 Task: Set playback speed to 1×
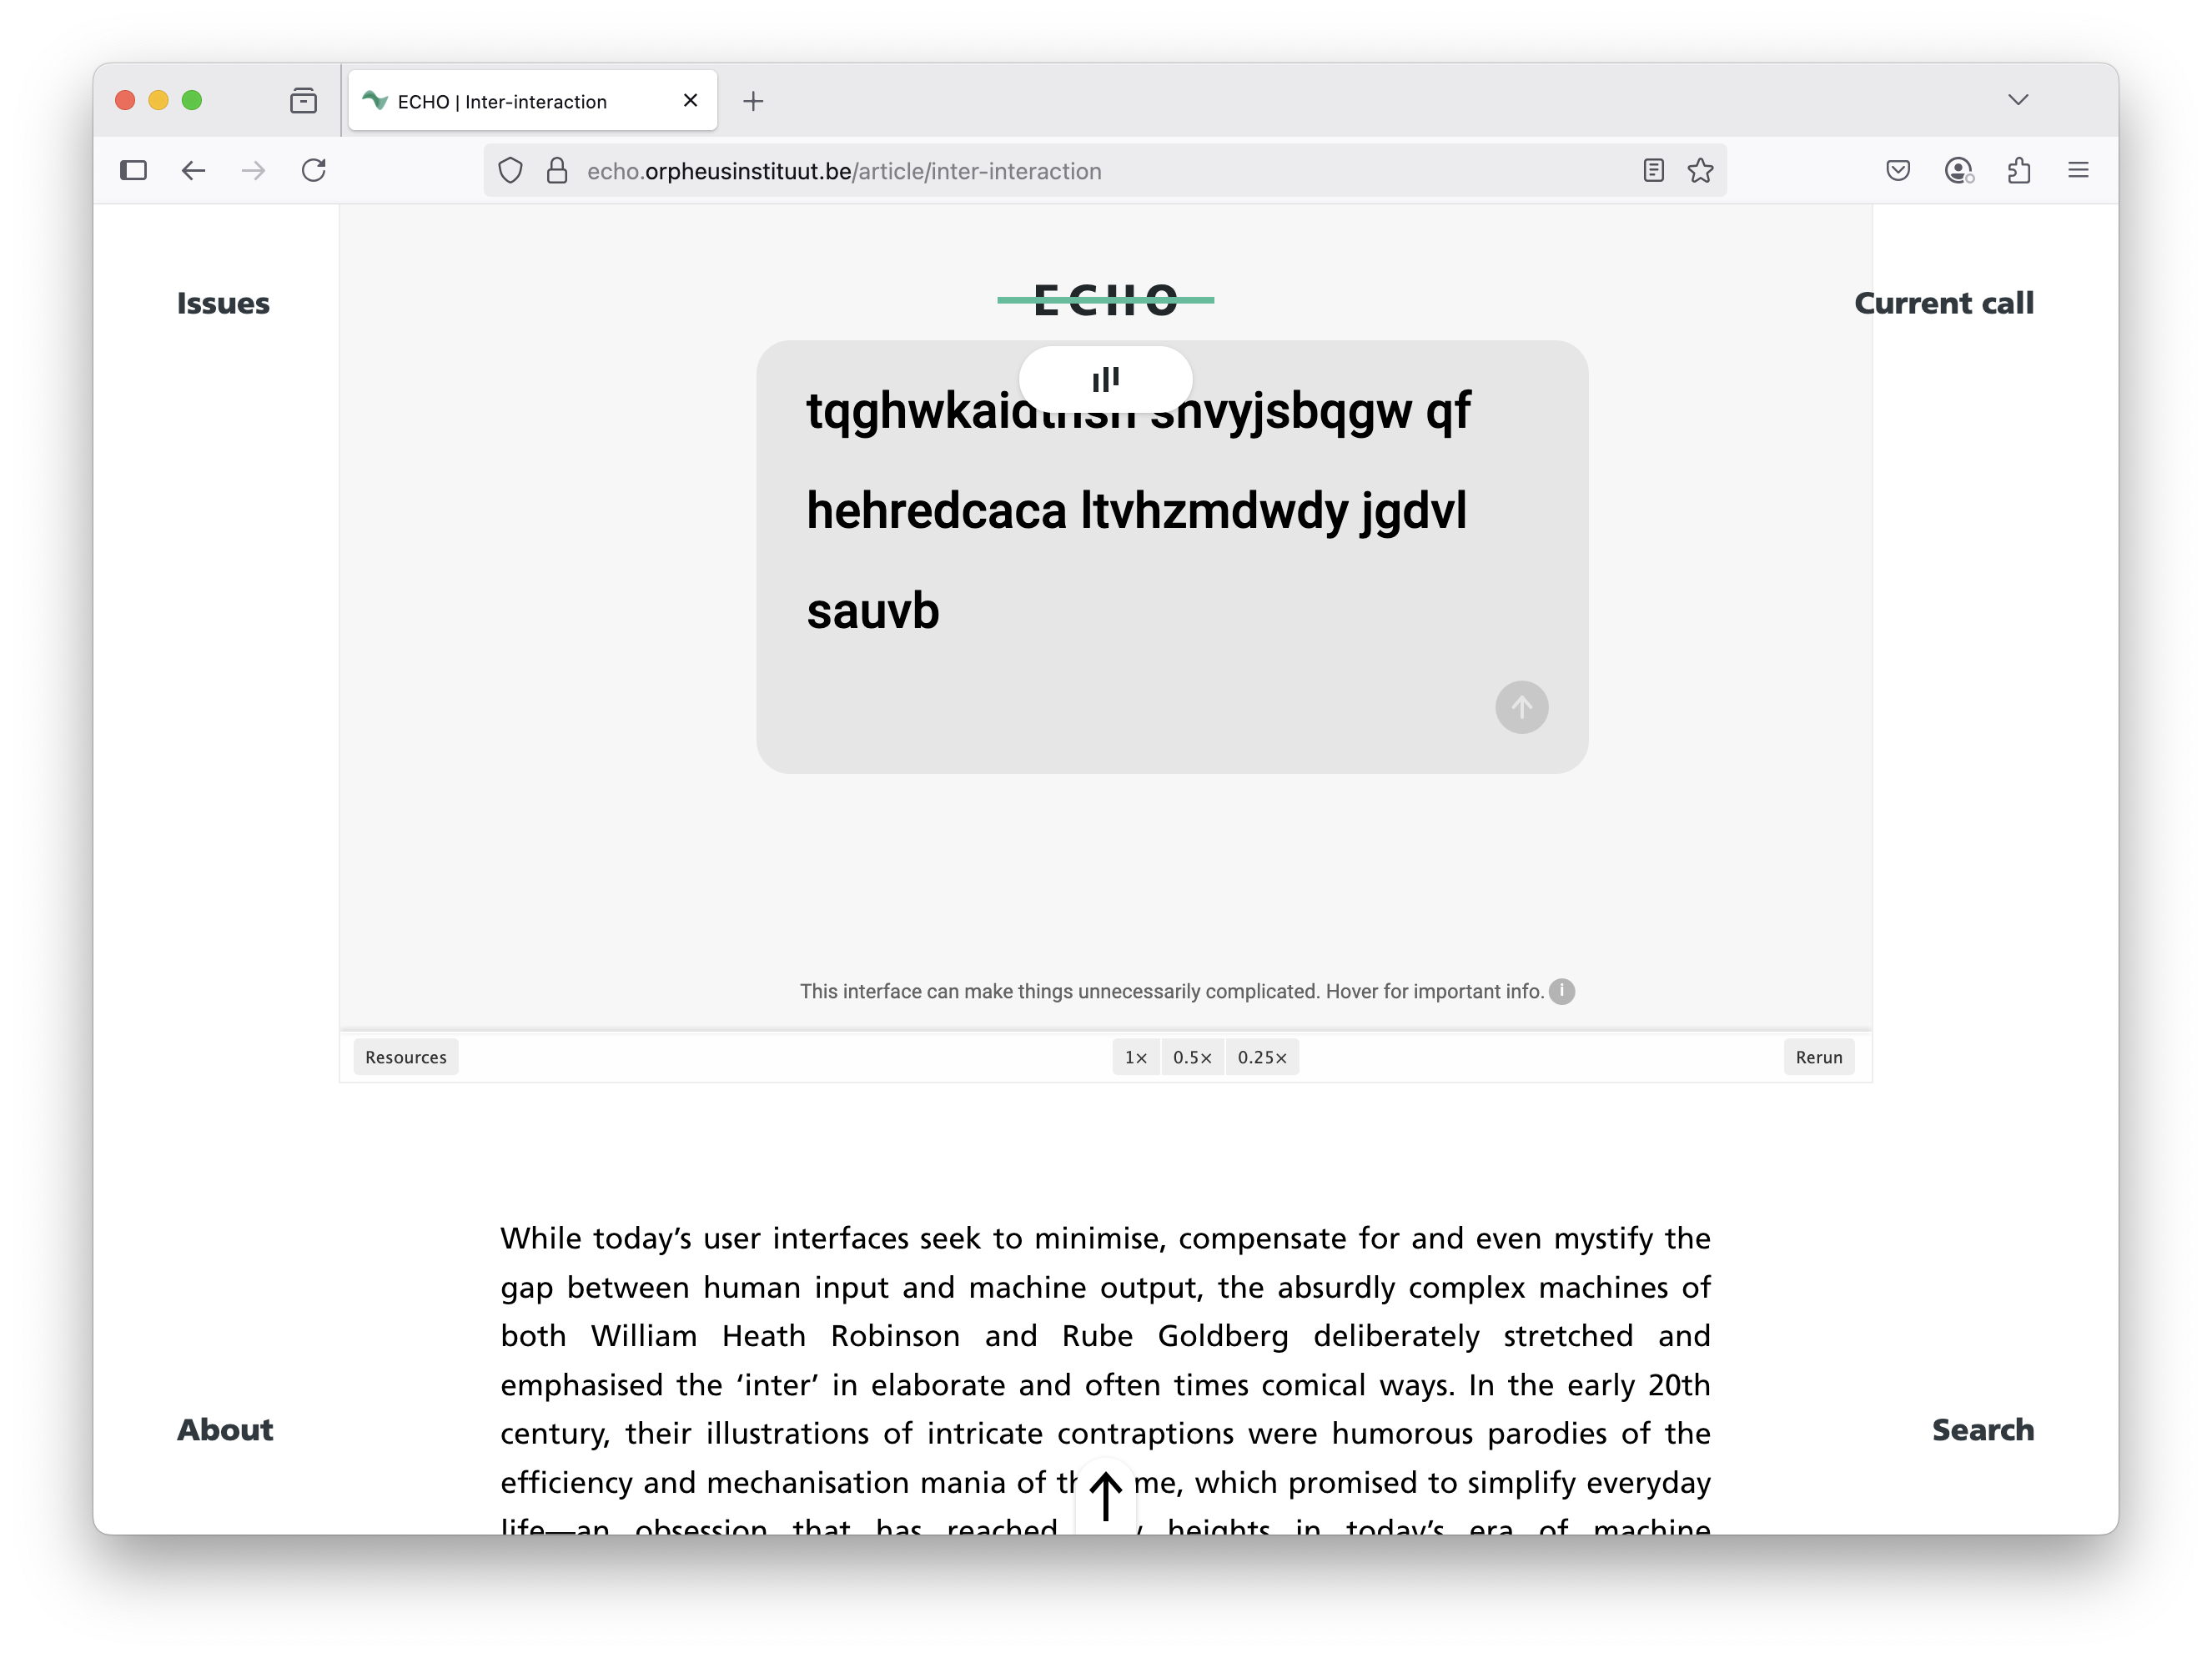[1135, 1057]
